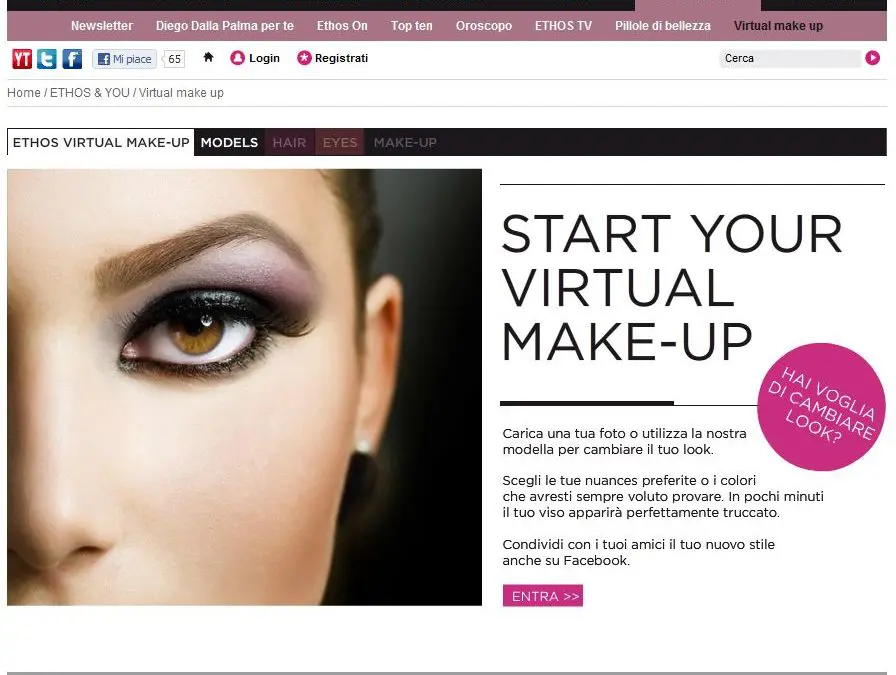Viewport: 896px width, 675px height.
Task: Open the Twitter social icon
Action: pos(47,59)
